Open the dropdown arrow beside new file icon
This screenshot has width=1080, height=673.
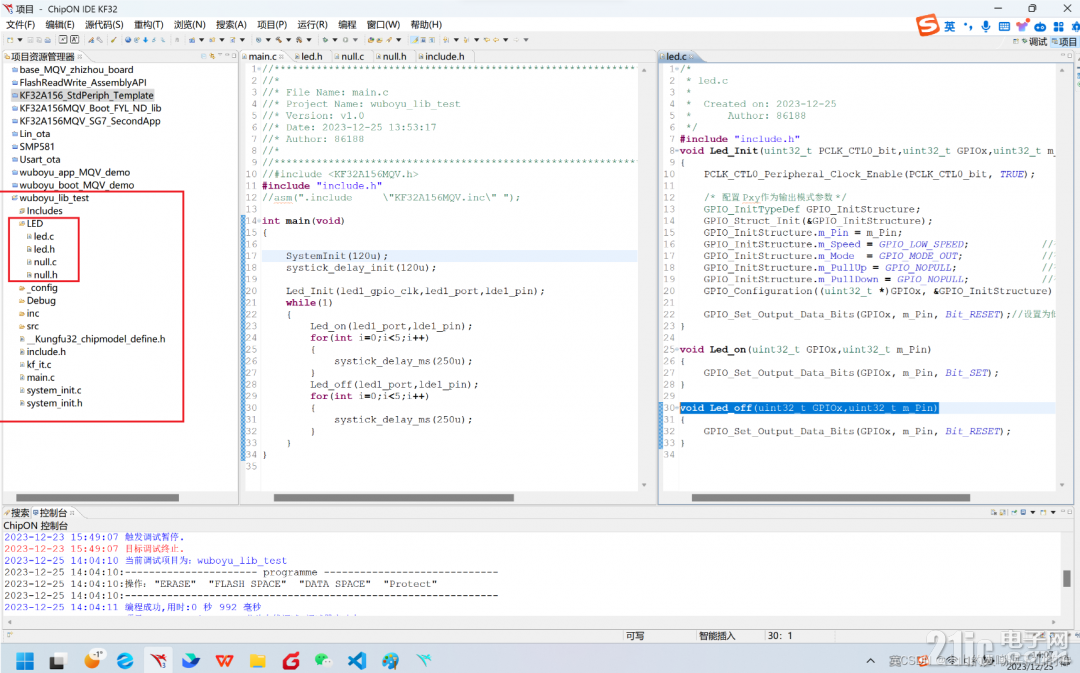tap(20, 40)
